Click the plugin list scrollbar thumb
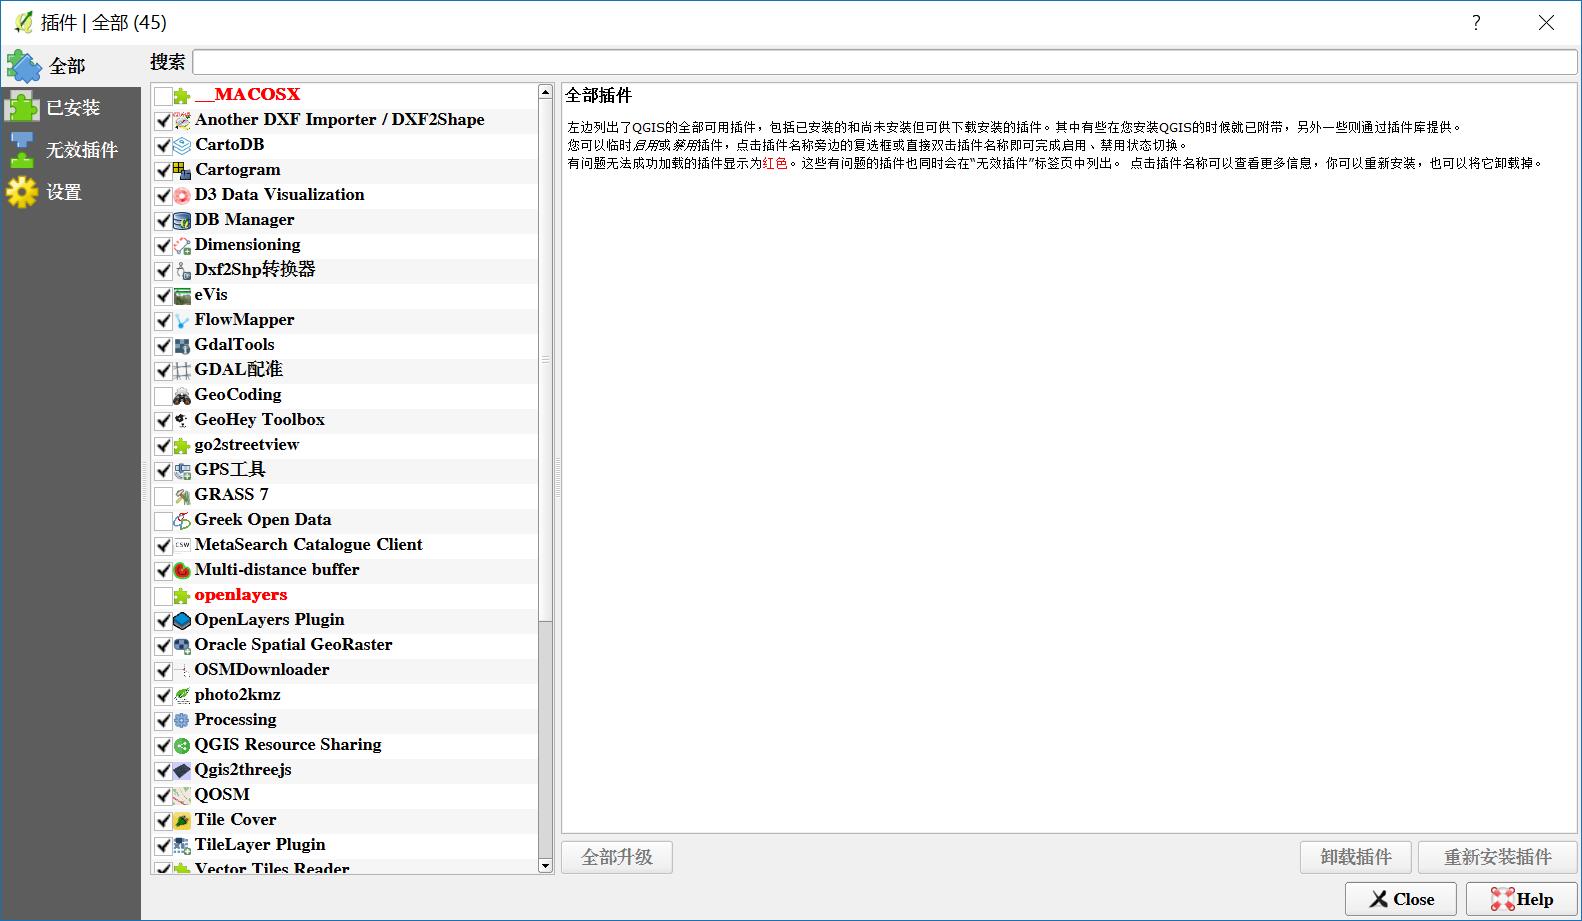The image size is (1582, 921). tap(545, 360)
